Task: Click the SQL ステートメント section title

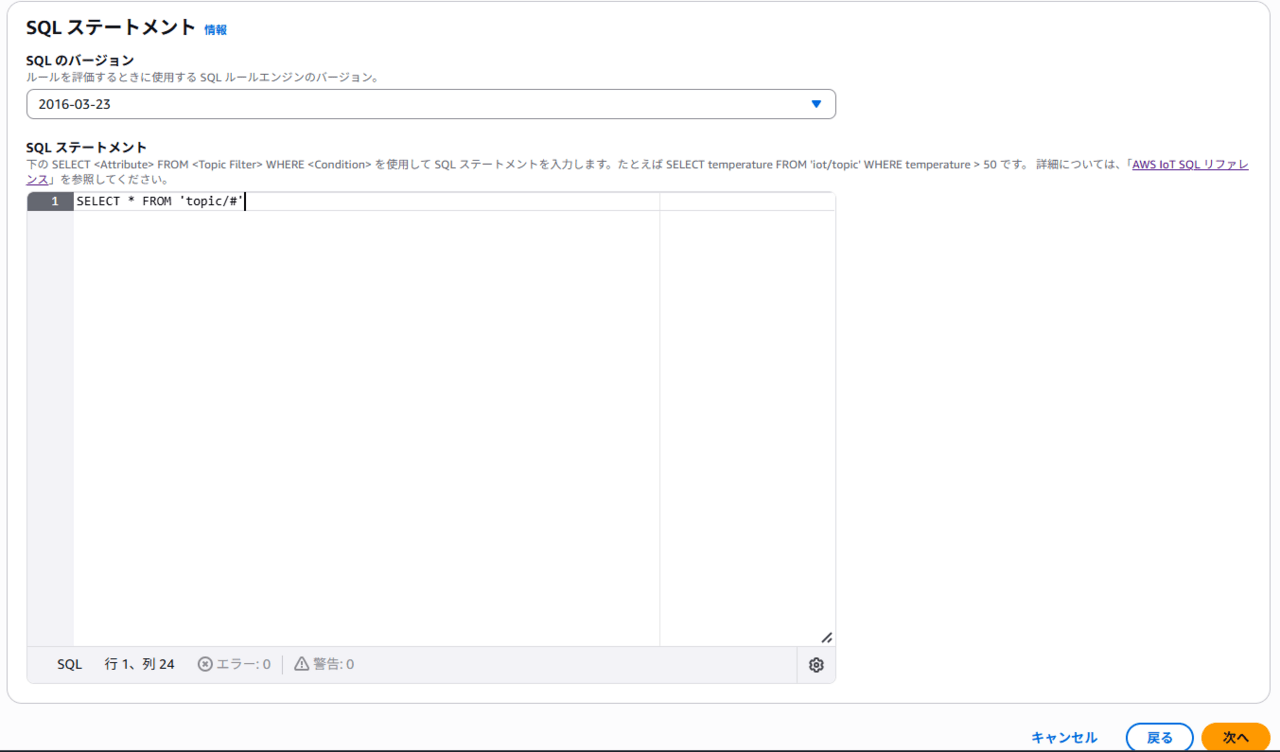Action: 110,28
